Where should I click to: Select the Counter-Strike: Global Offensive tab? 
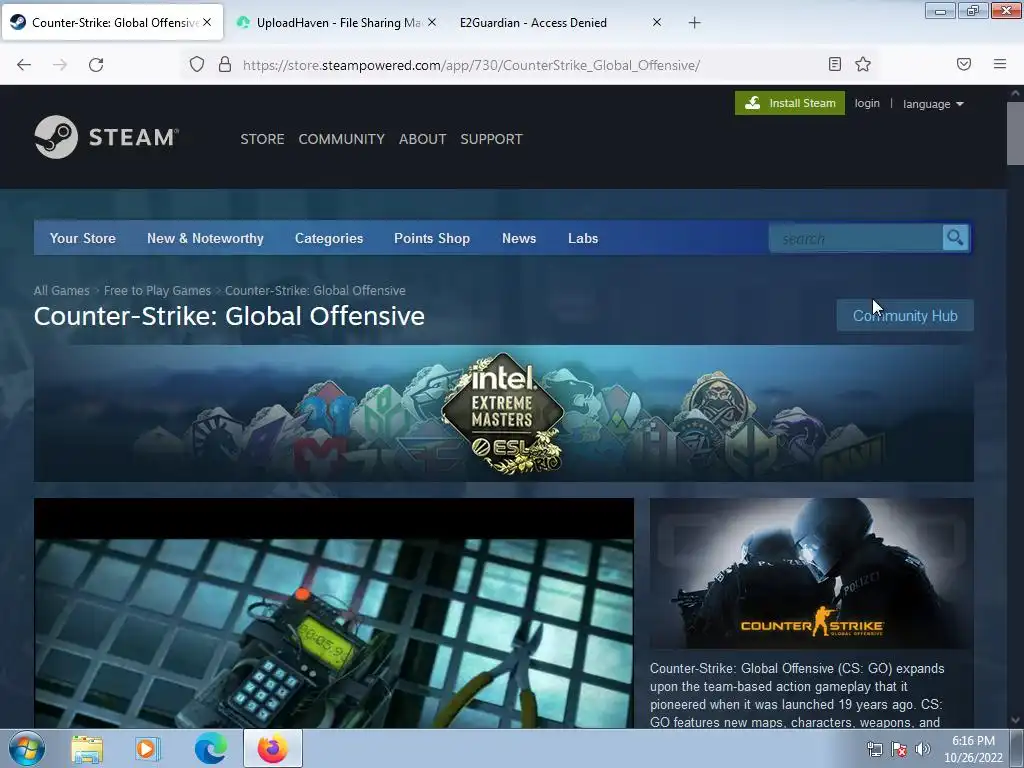coord(112,22)
